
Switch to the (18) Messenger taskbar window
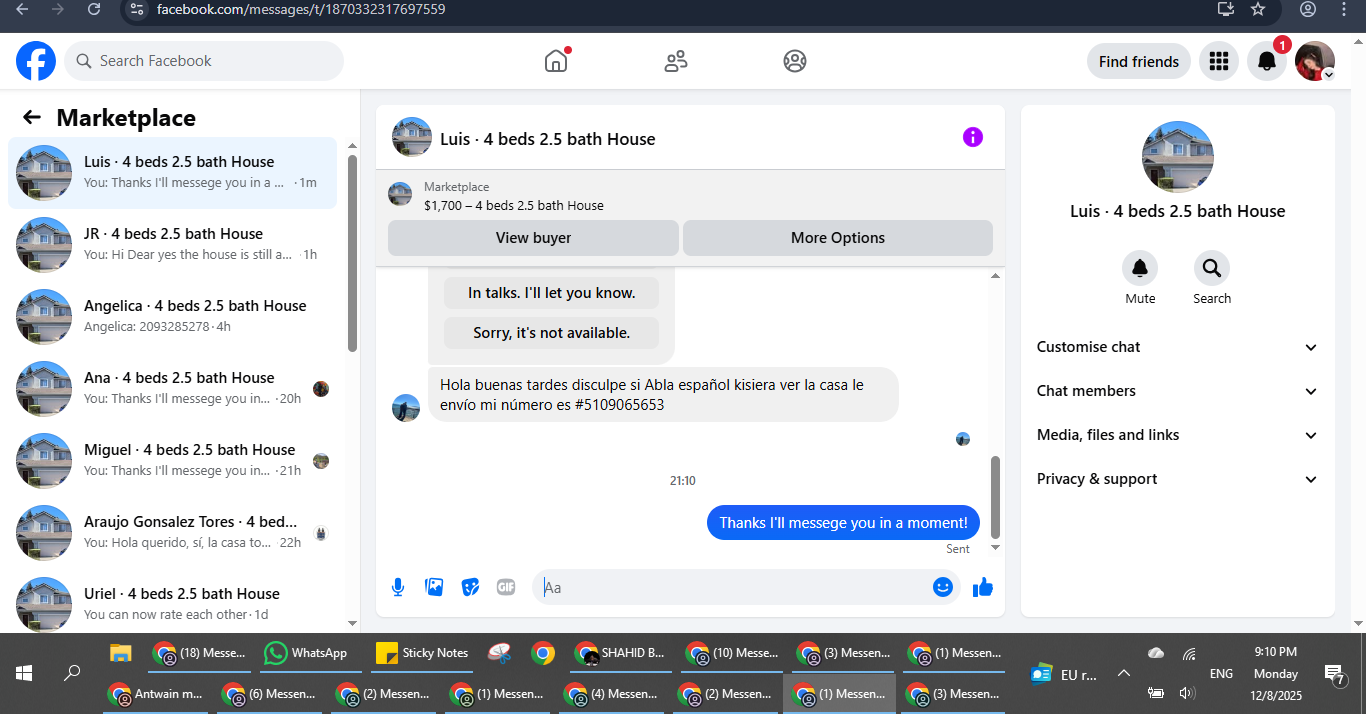[199, 653]
